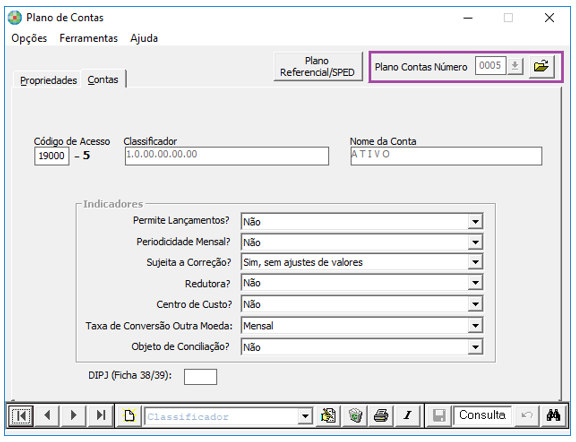Viewport: 576px width, 442px height.
Task: Click the DIPJ (Ficha 38/39) input box
Action: (200, 377)
